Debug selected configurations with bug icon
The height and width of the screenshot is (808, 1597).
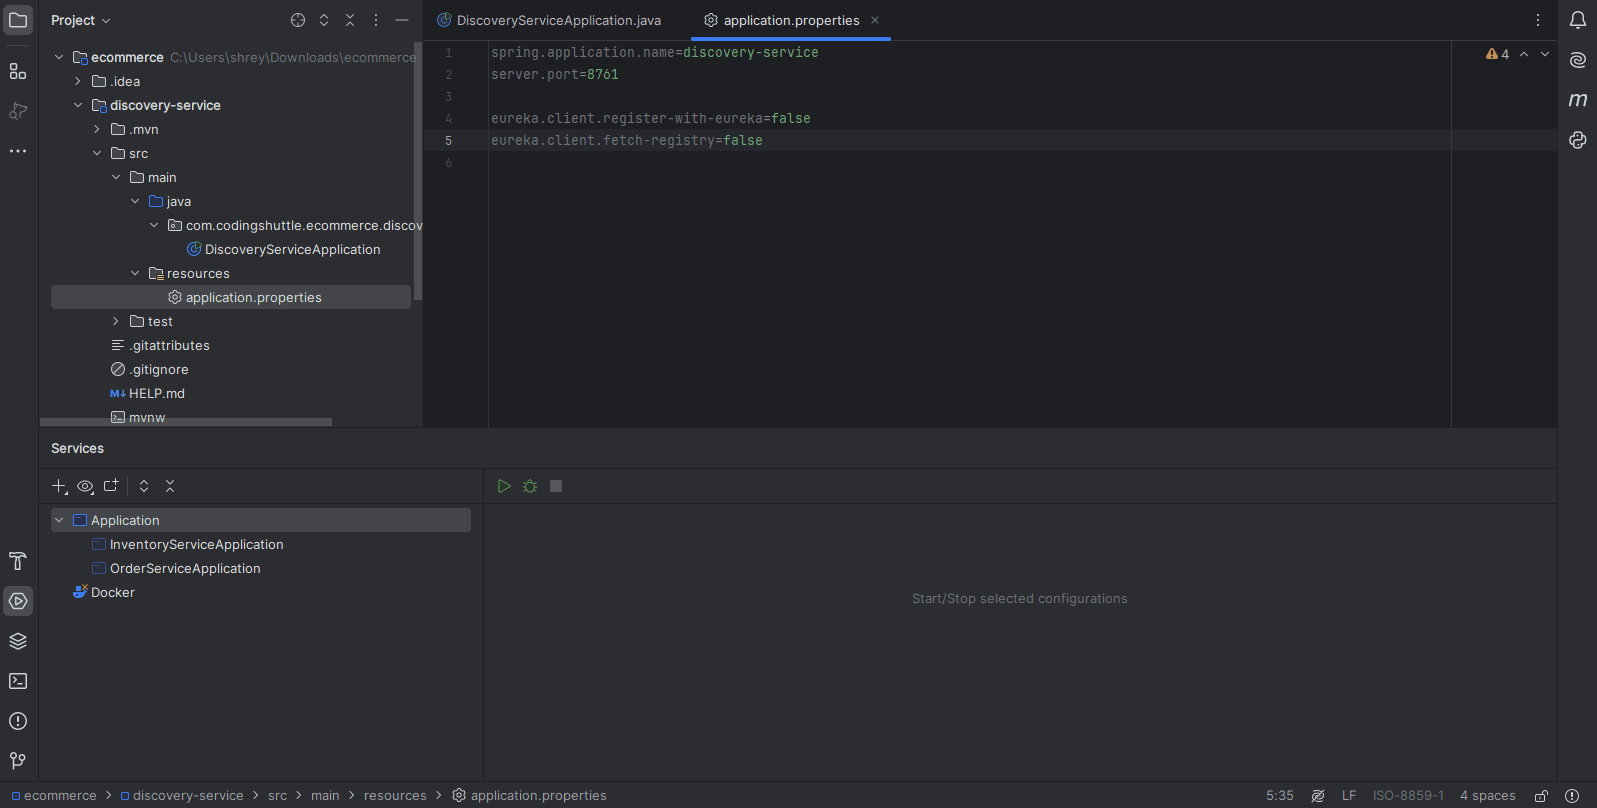[x=530, y=486]
